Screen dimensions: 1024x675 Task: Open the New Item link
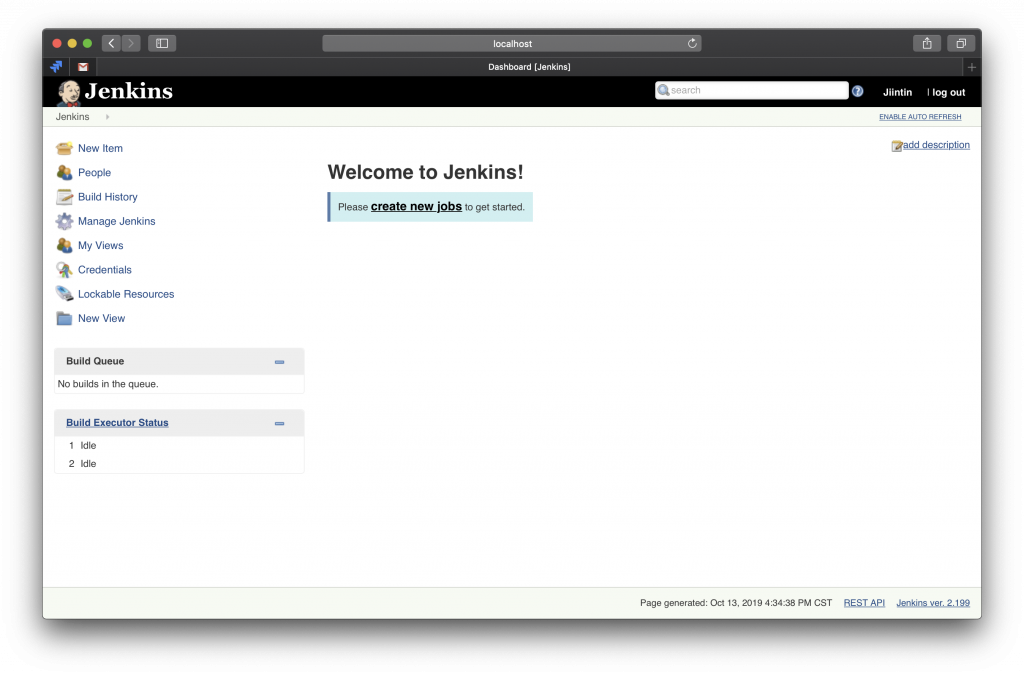(x=100, y=148)
